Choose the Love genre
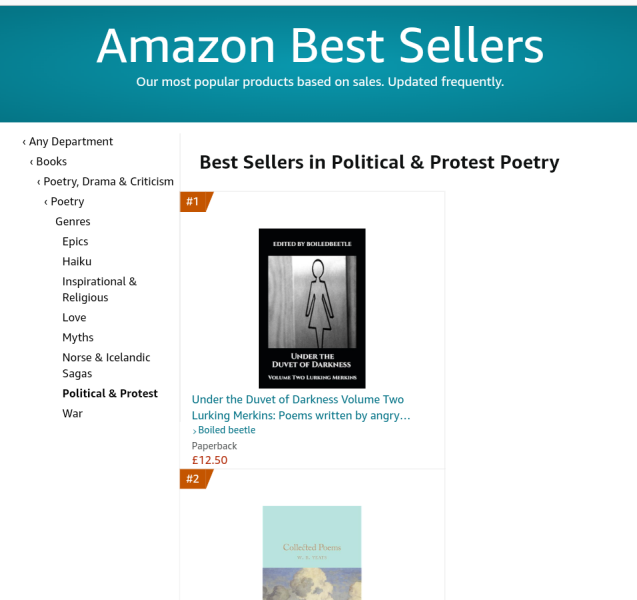The height and width of the screenshot is (600, 637). [74, 318]
